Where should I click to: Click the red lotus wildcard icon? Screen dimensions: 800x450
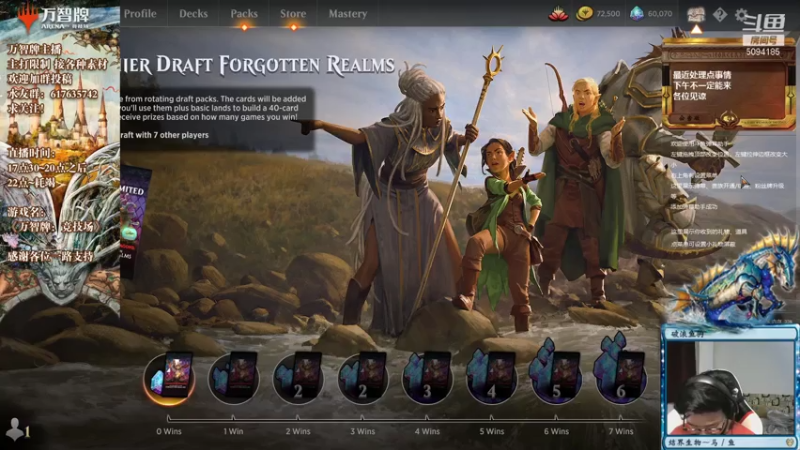(x=558, y=14)
